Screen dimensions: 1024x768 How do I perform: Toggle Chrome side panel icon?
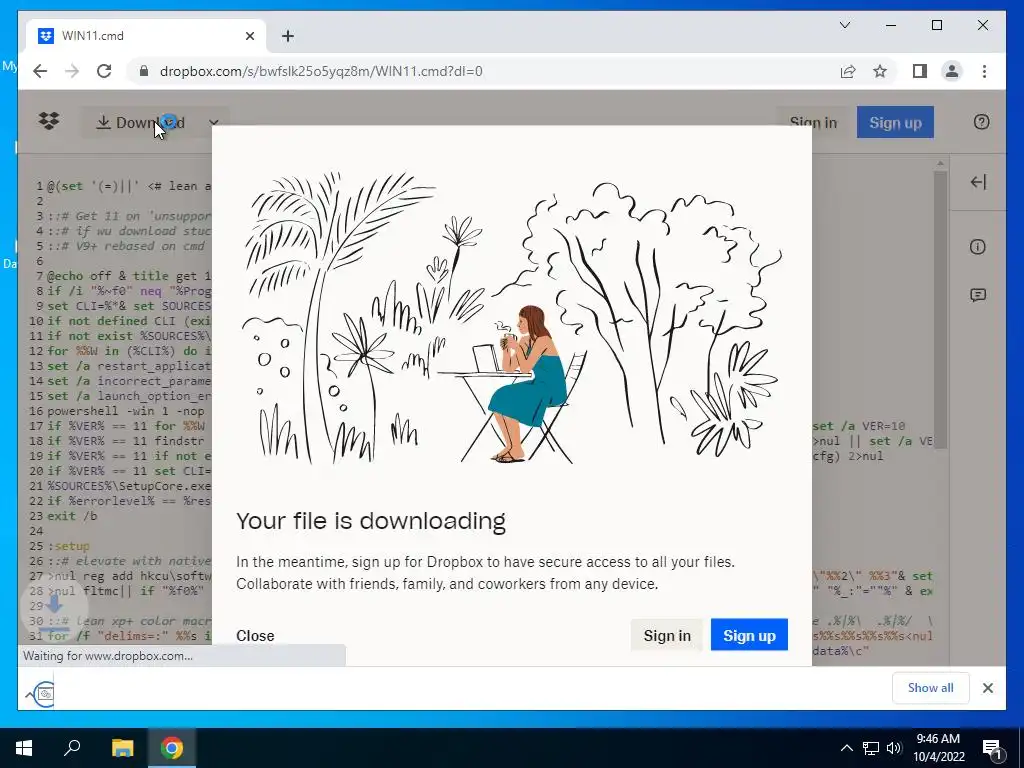pyautogui.click(x=920, y=71)
